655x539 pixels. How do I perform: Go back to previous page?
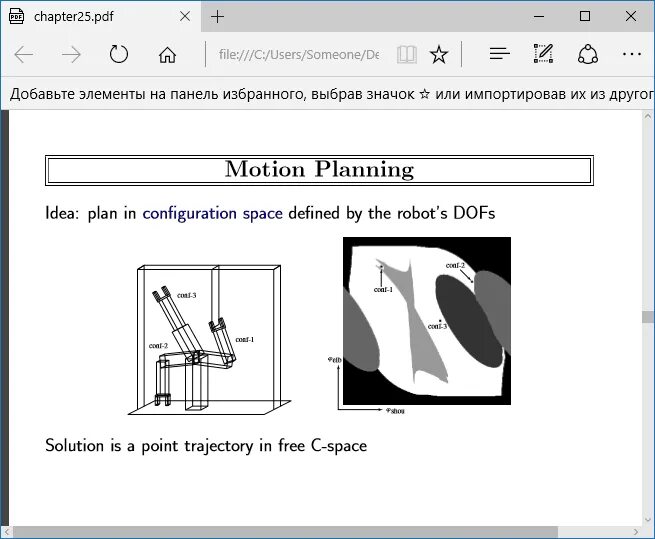tap(23, 54)
